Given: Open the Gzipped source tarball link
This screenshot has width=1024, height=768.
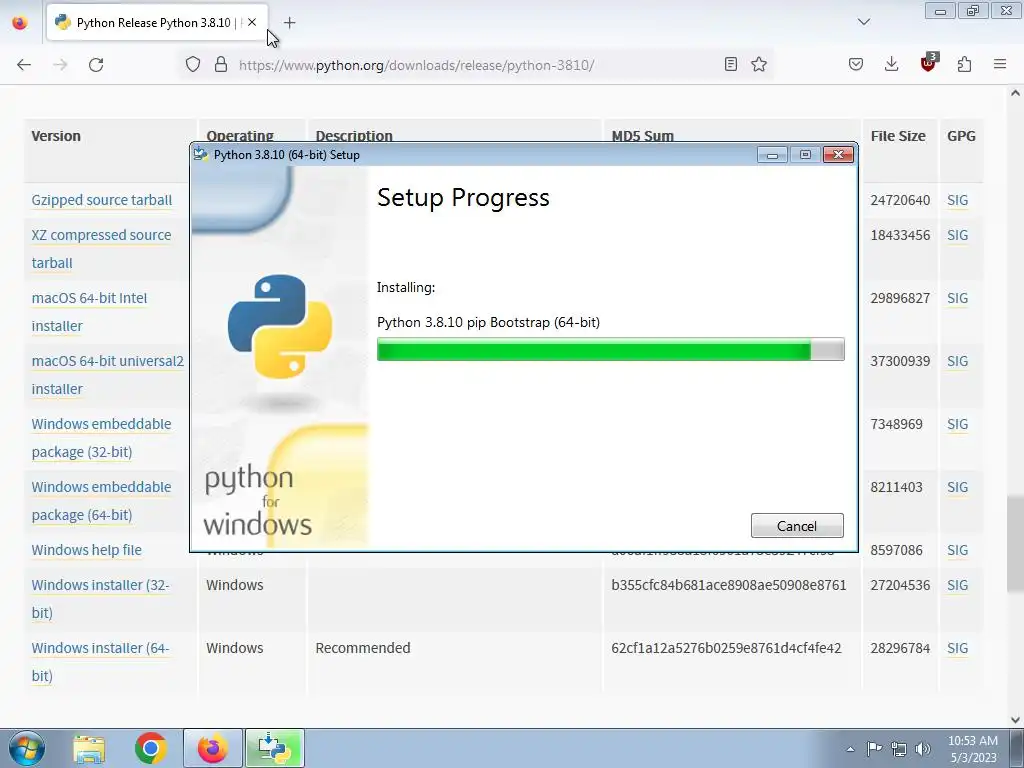Looking at the screenshot, I should click(x=102, y=200).
